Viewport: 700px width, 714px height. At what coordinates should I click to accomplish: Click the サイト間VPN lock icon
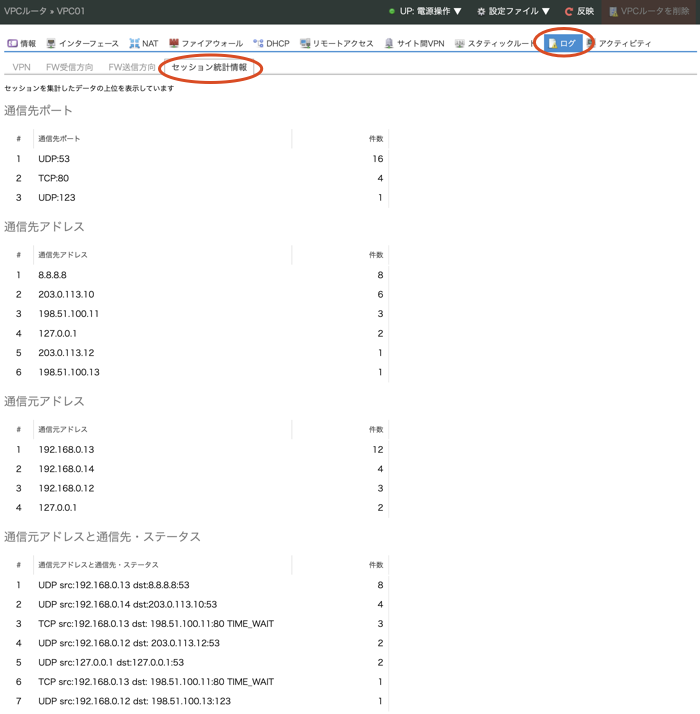pyautogui.click(x=389, y=44)
